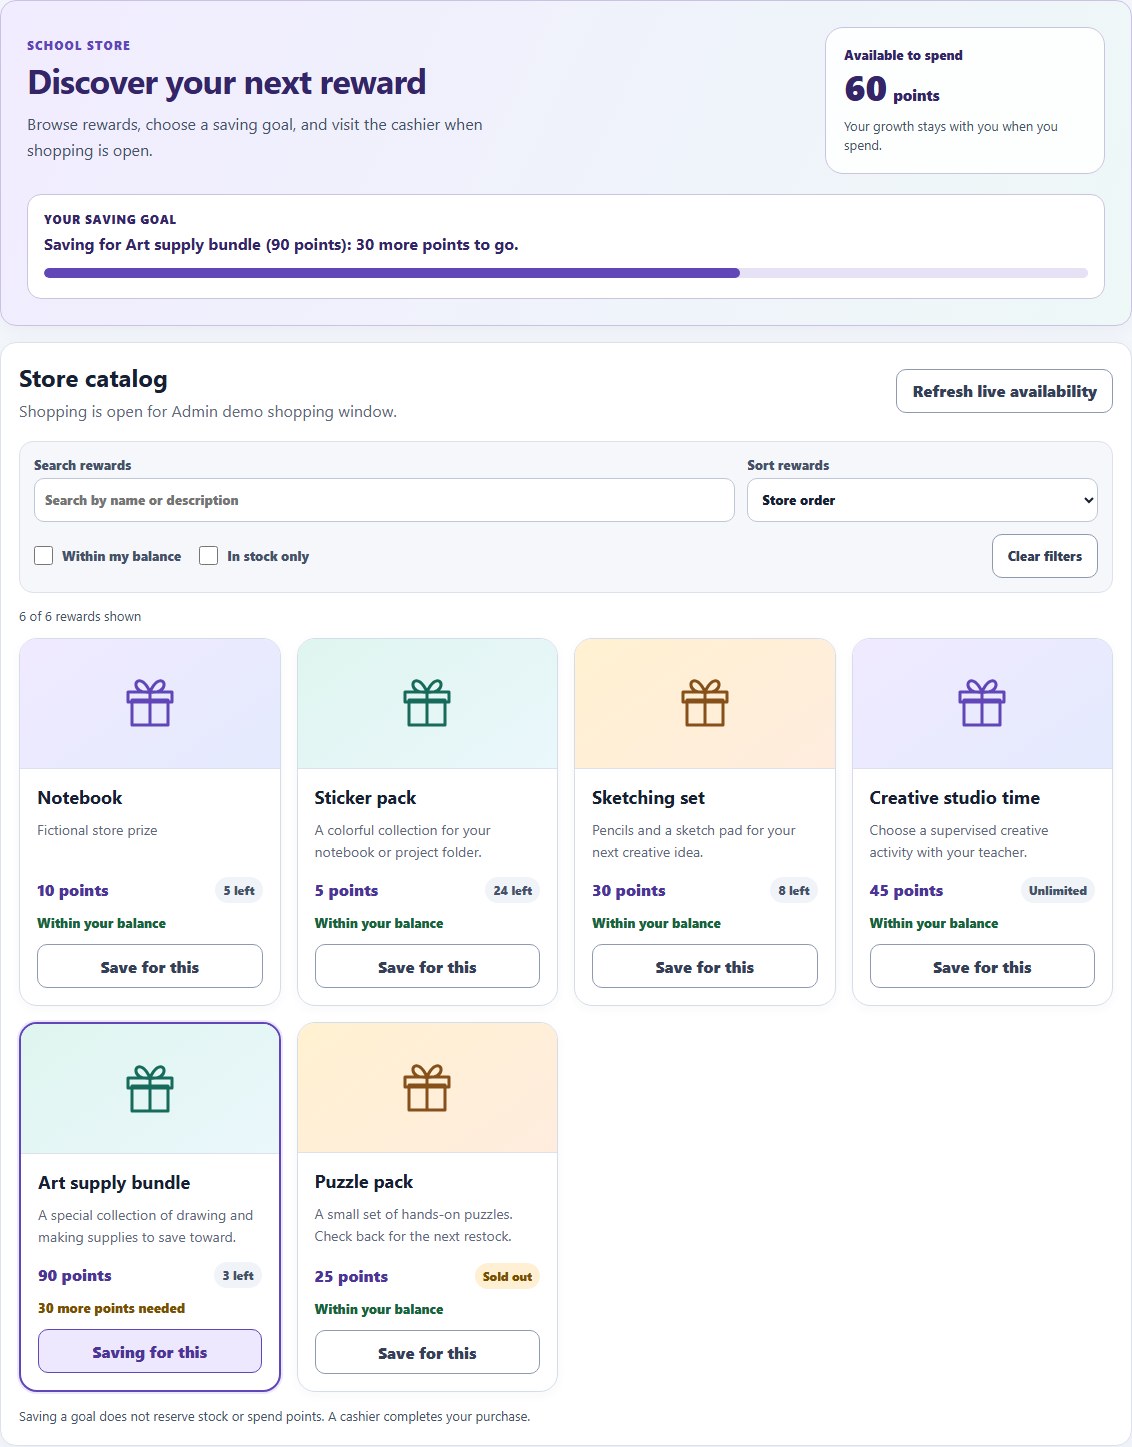Click Saving for this on Art supply bundle
The height and width of the screenshot is (1447, 1132).
(150, 1352)
